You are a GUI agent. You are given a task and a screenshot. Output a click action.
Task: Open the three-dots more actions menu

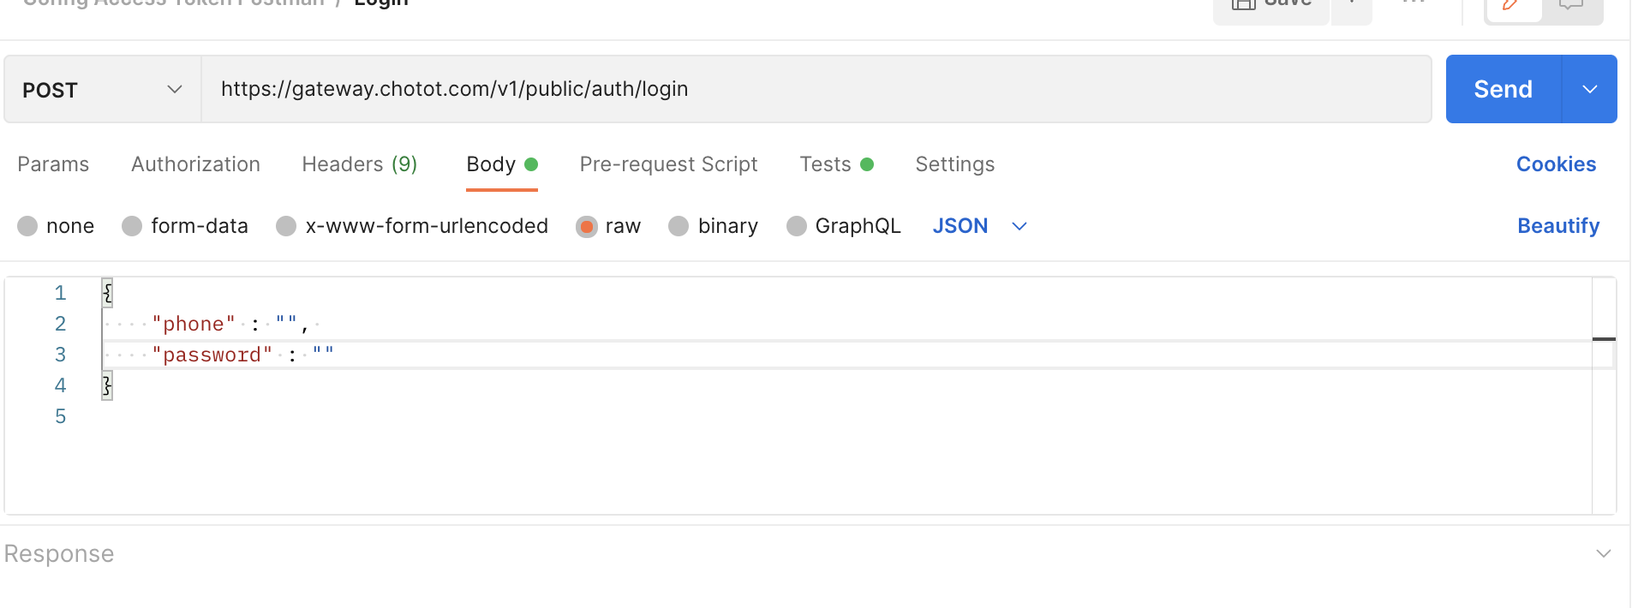point(1413,5)
